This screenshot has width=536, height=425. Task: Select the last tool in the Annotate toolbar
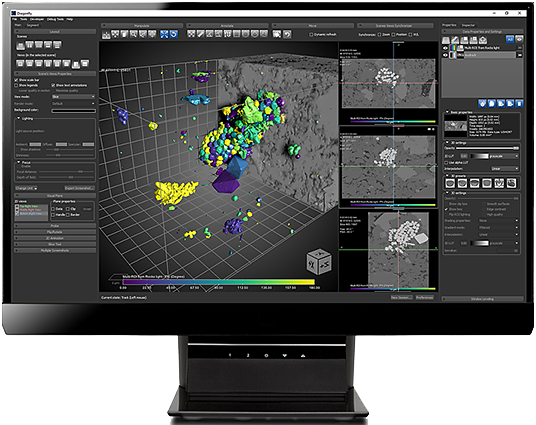264,34
